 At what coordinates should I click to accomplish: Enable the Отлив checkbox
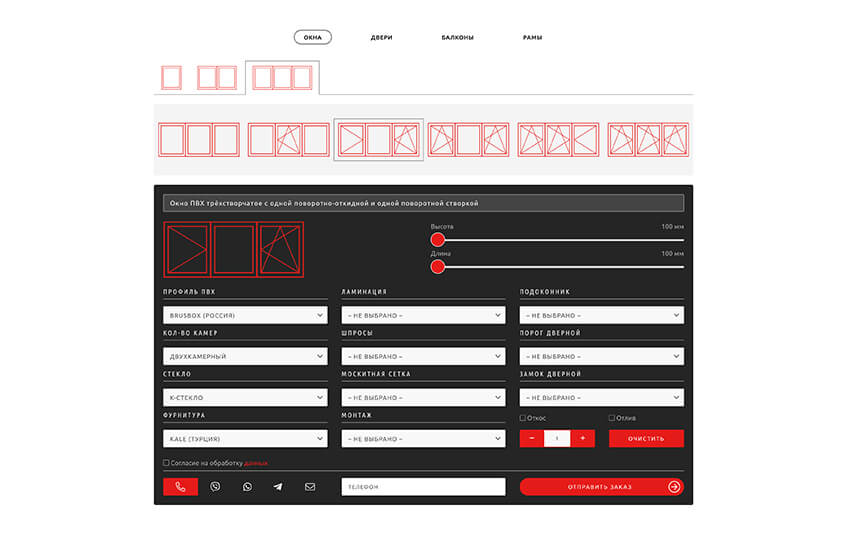pos(612,418)
